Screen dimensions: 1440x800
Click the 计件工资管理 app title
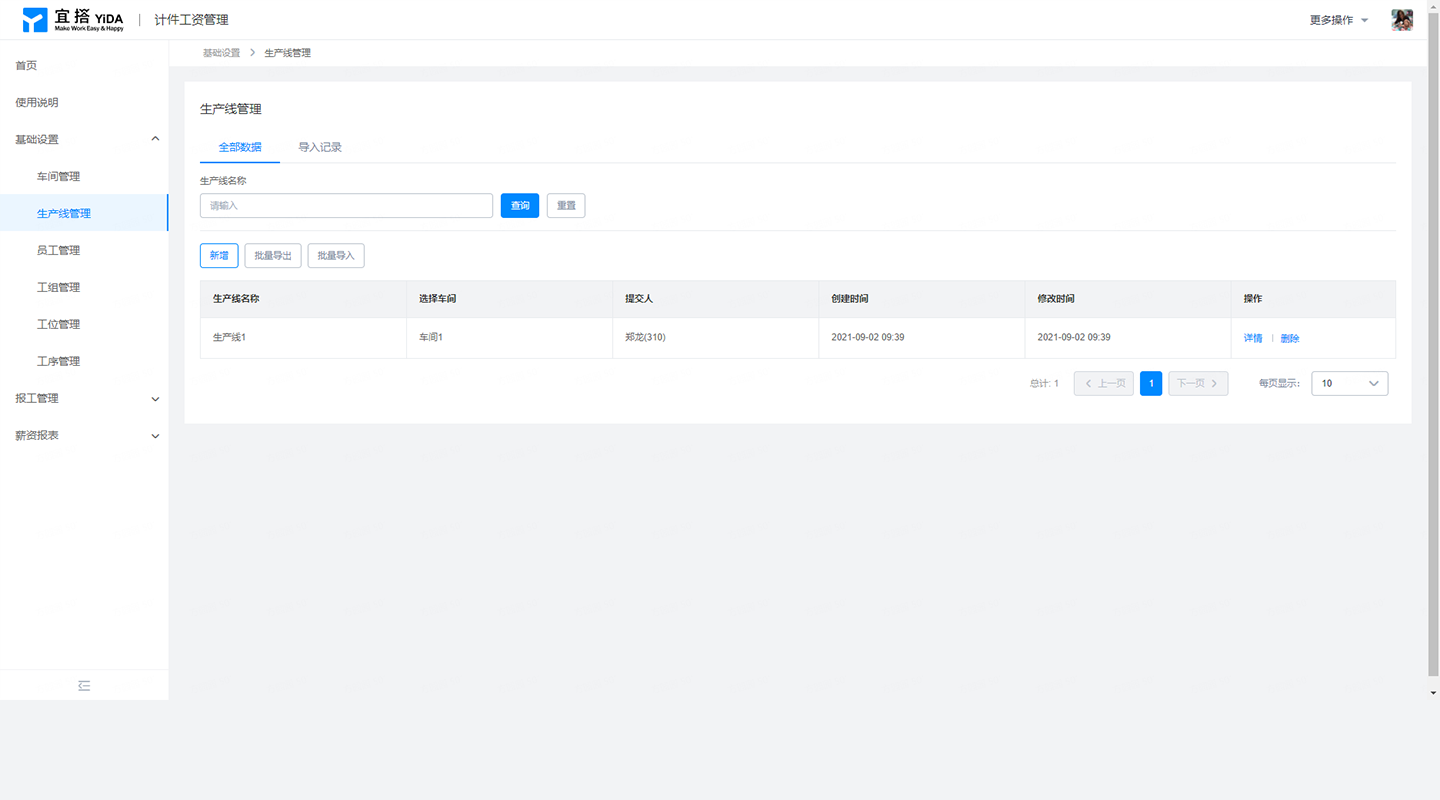point(191,20)
